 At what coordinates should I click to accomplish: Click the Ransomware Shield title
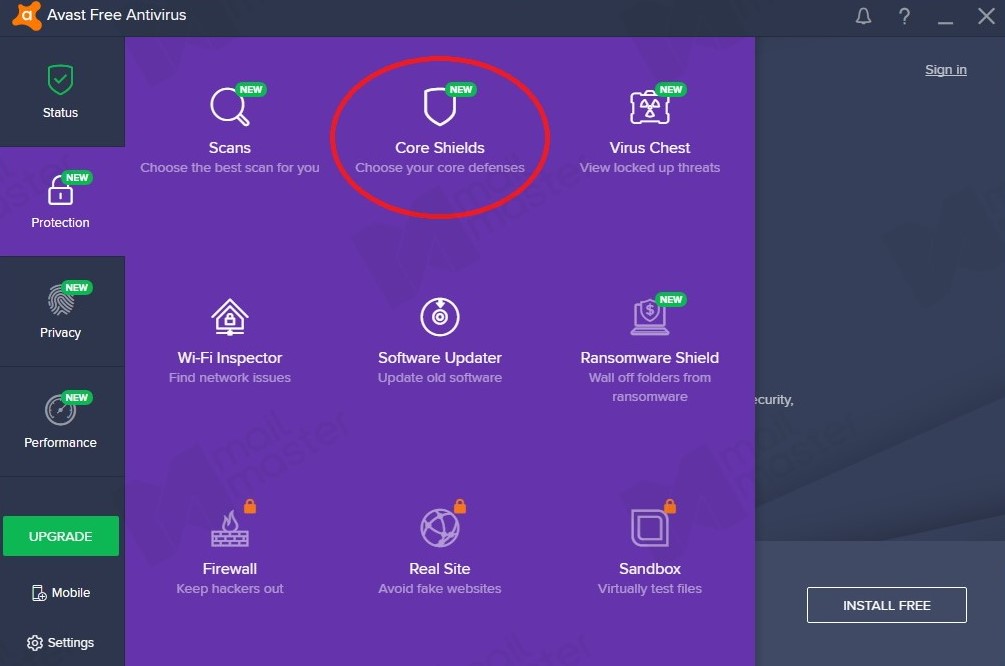(649, 358)
